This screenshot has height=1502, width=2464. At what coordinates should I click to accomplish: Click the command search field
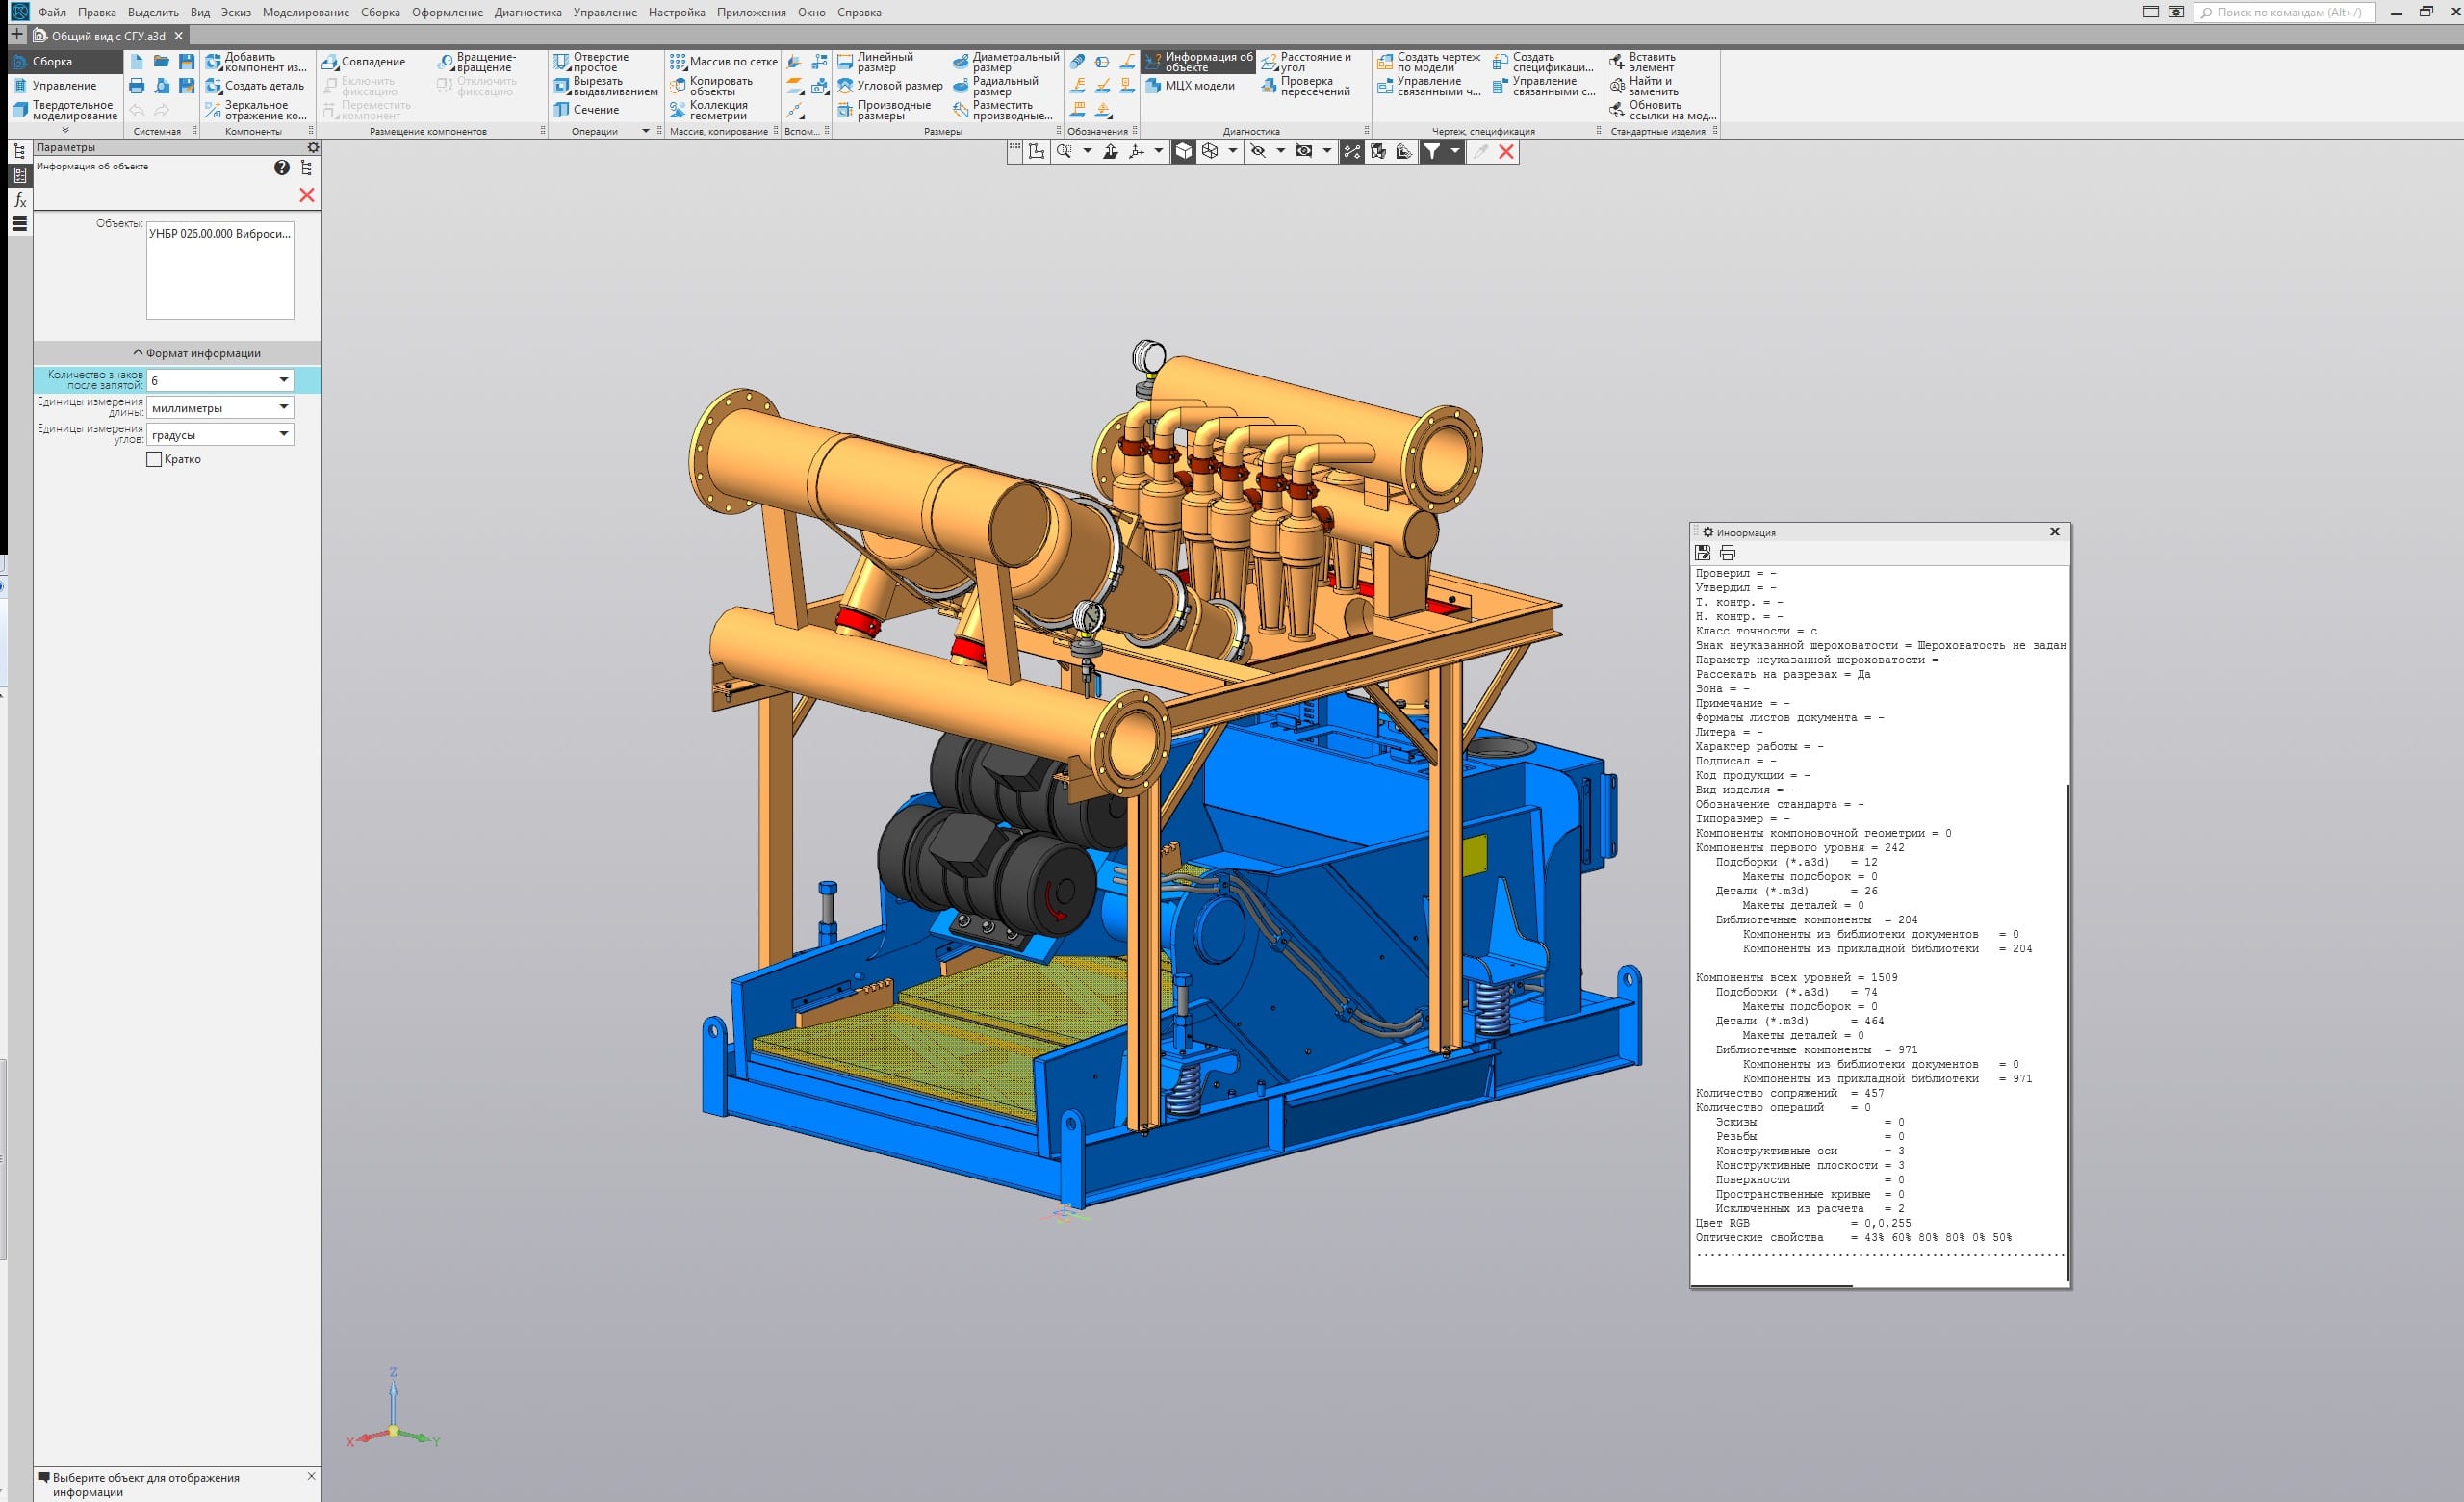tap(2288, 12)
